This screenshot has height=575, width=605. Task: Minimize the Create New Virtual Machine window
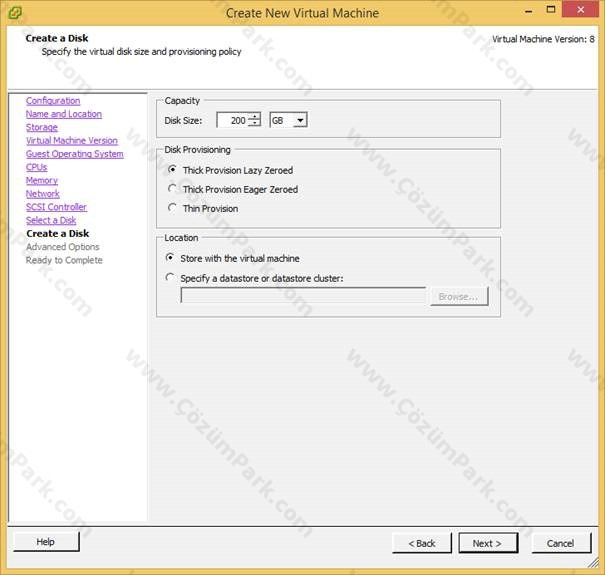(529, 11)
